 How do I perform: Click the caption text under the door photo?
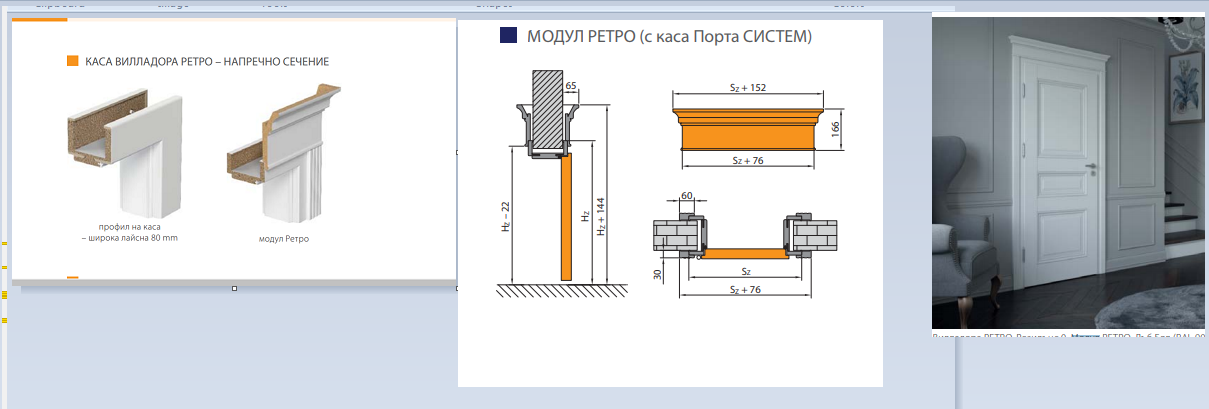1069,337
